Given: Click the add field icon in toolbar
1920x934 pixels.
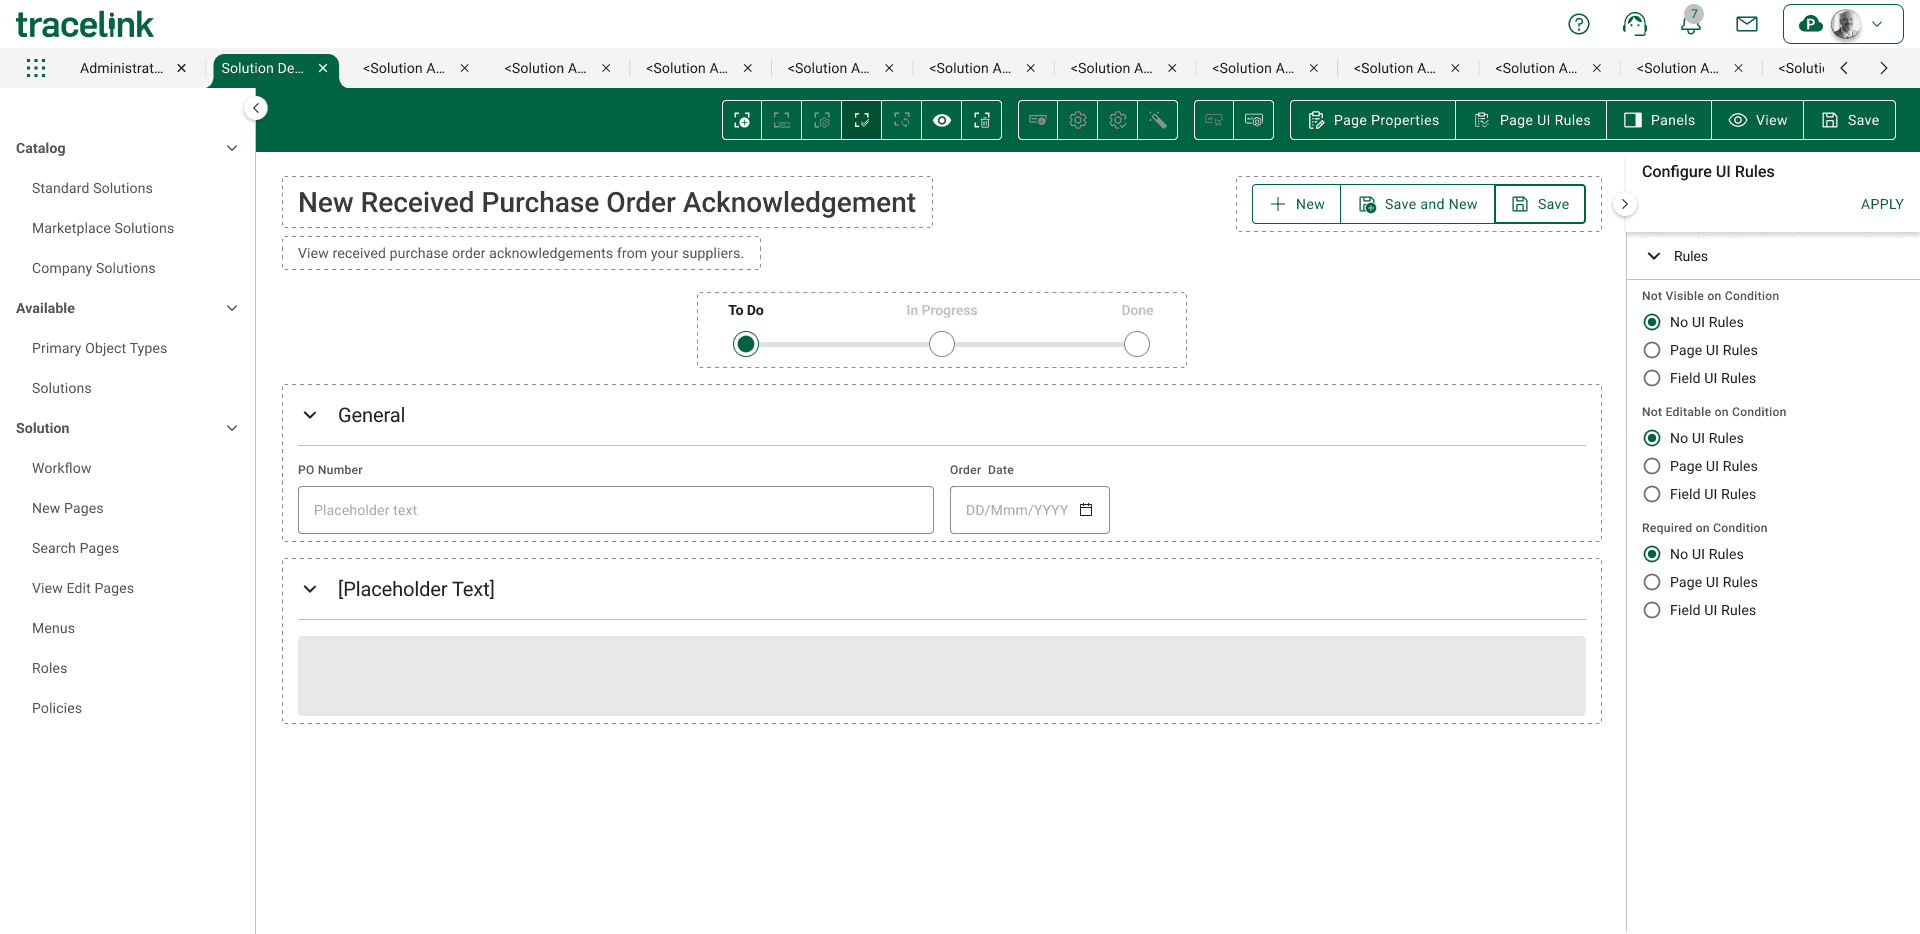Looking at the screenshot, I should (1038, 120).
